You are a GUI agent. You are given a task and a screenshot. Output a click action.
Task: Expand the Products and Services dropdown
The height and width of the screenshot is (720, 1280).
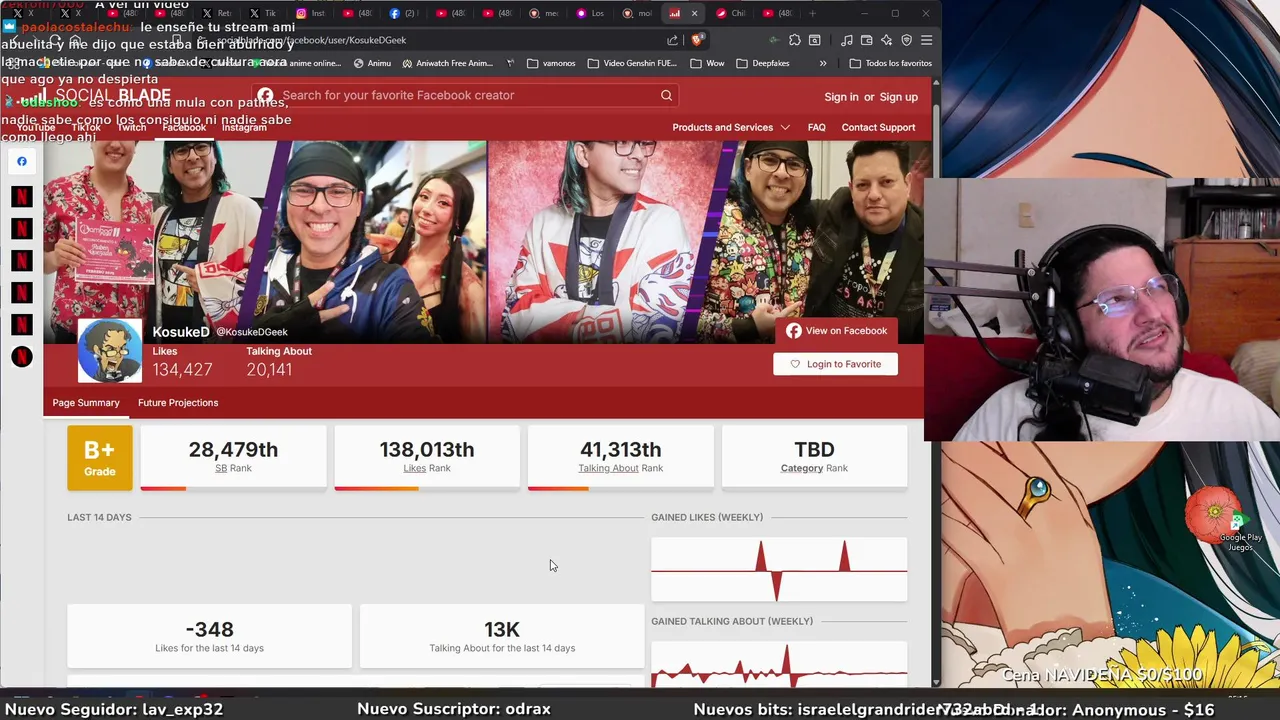(x=731, y=127)
